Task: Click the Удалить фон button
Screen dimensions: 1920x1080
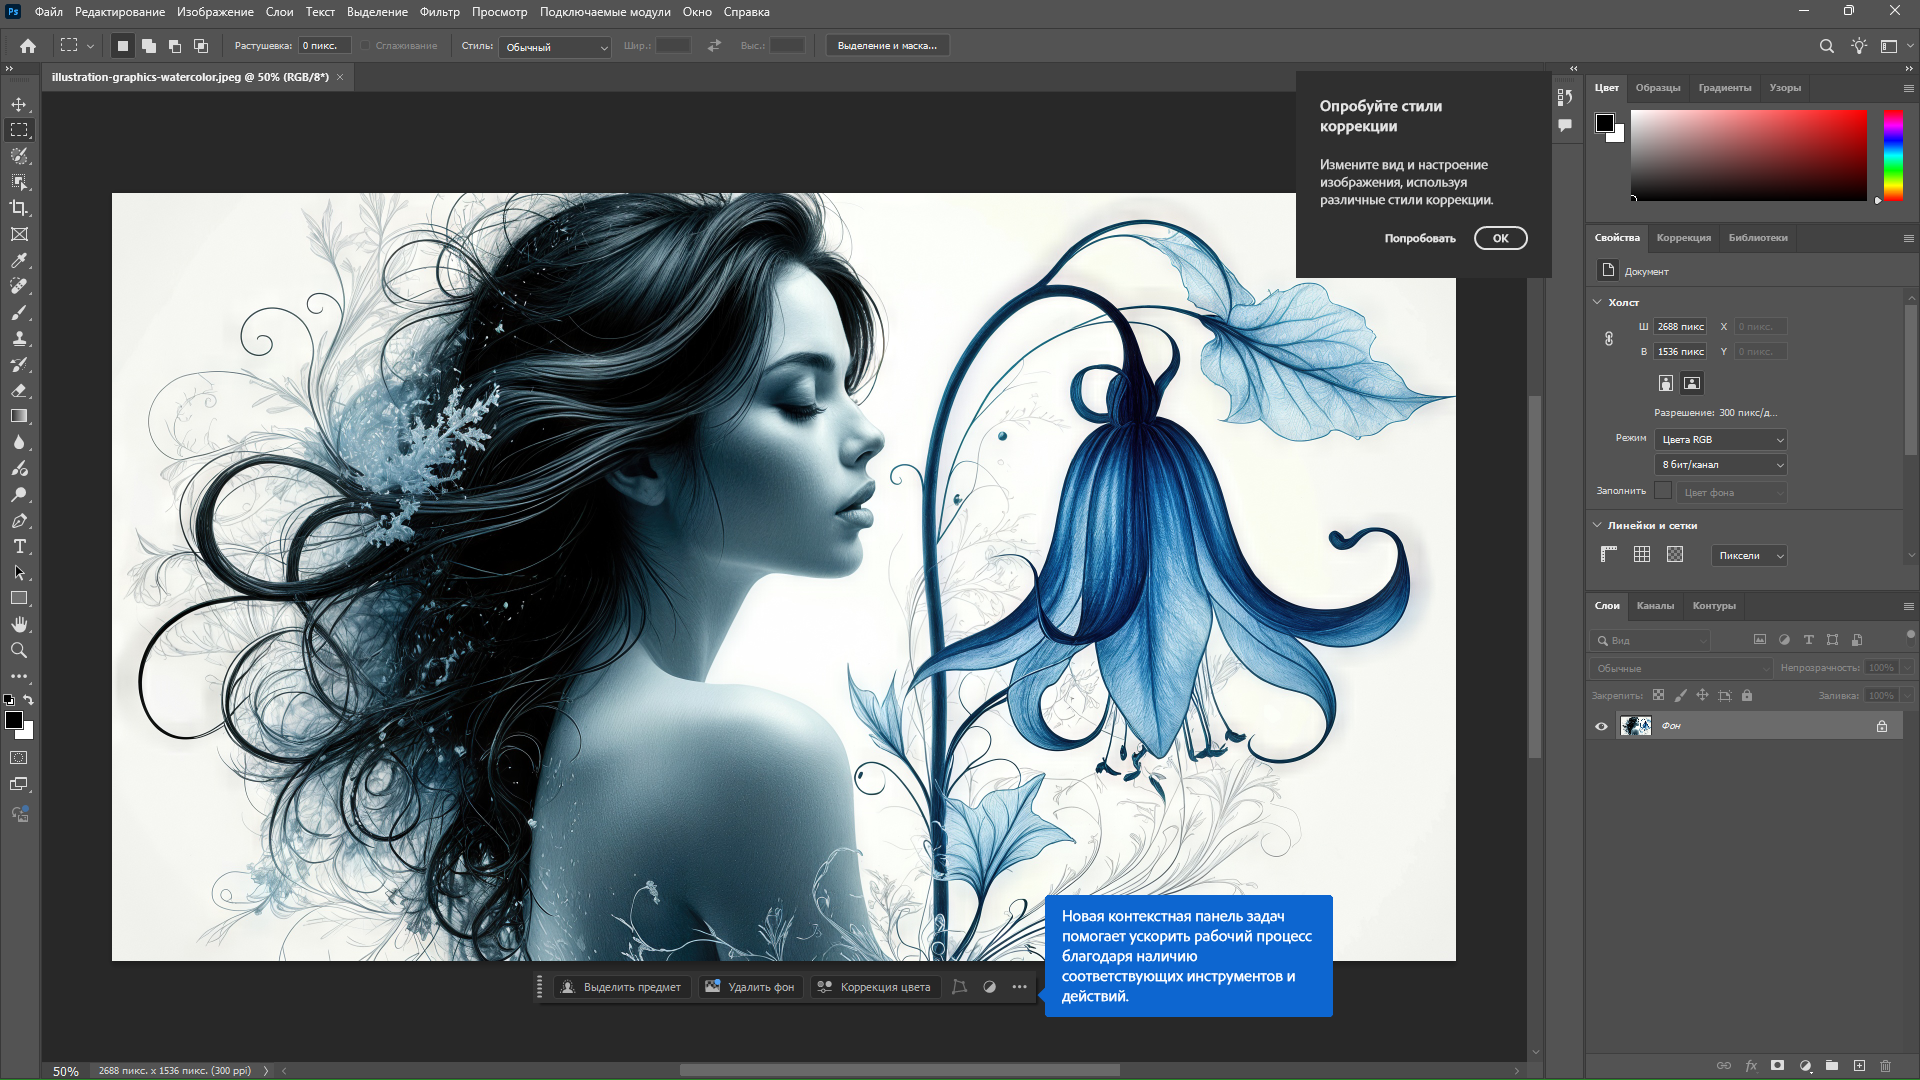Action: click(750, 987)
